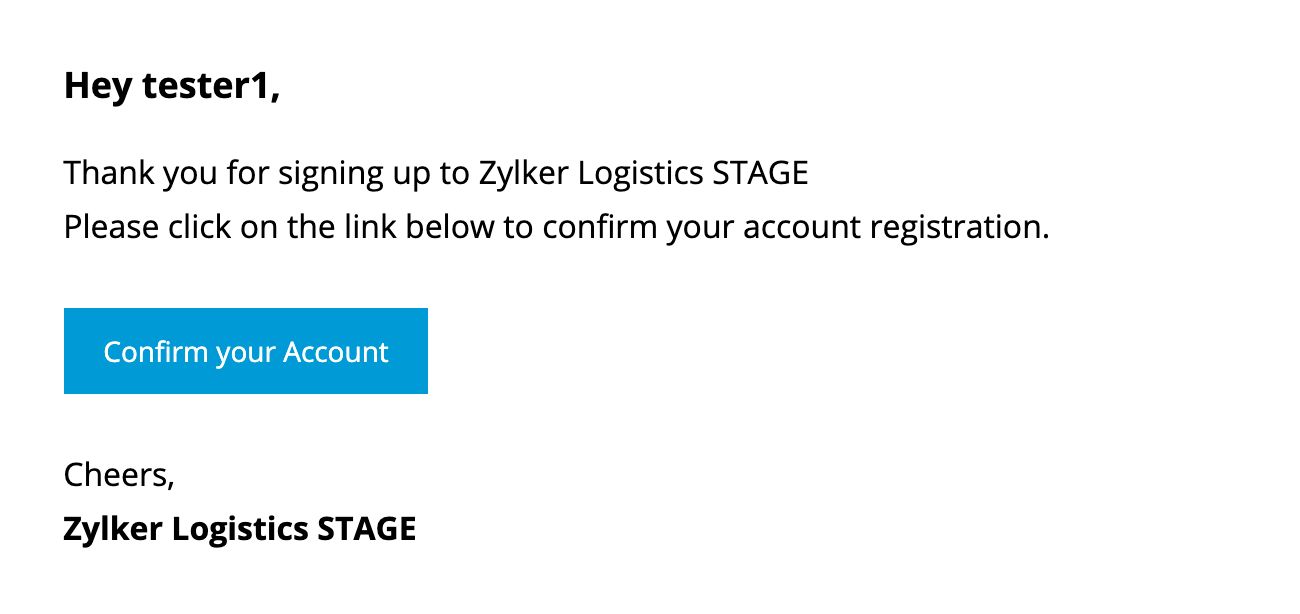Click the bold Zylker Logistics STAGE signature

(240, 528)
